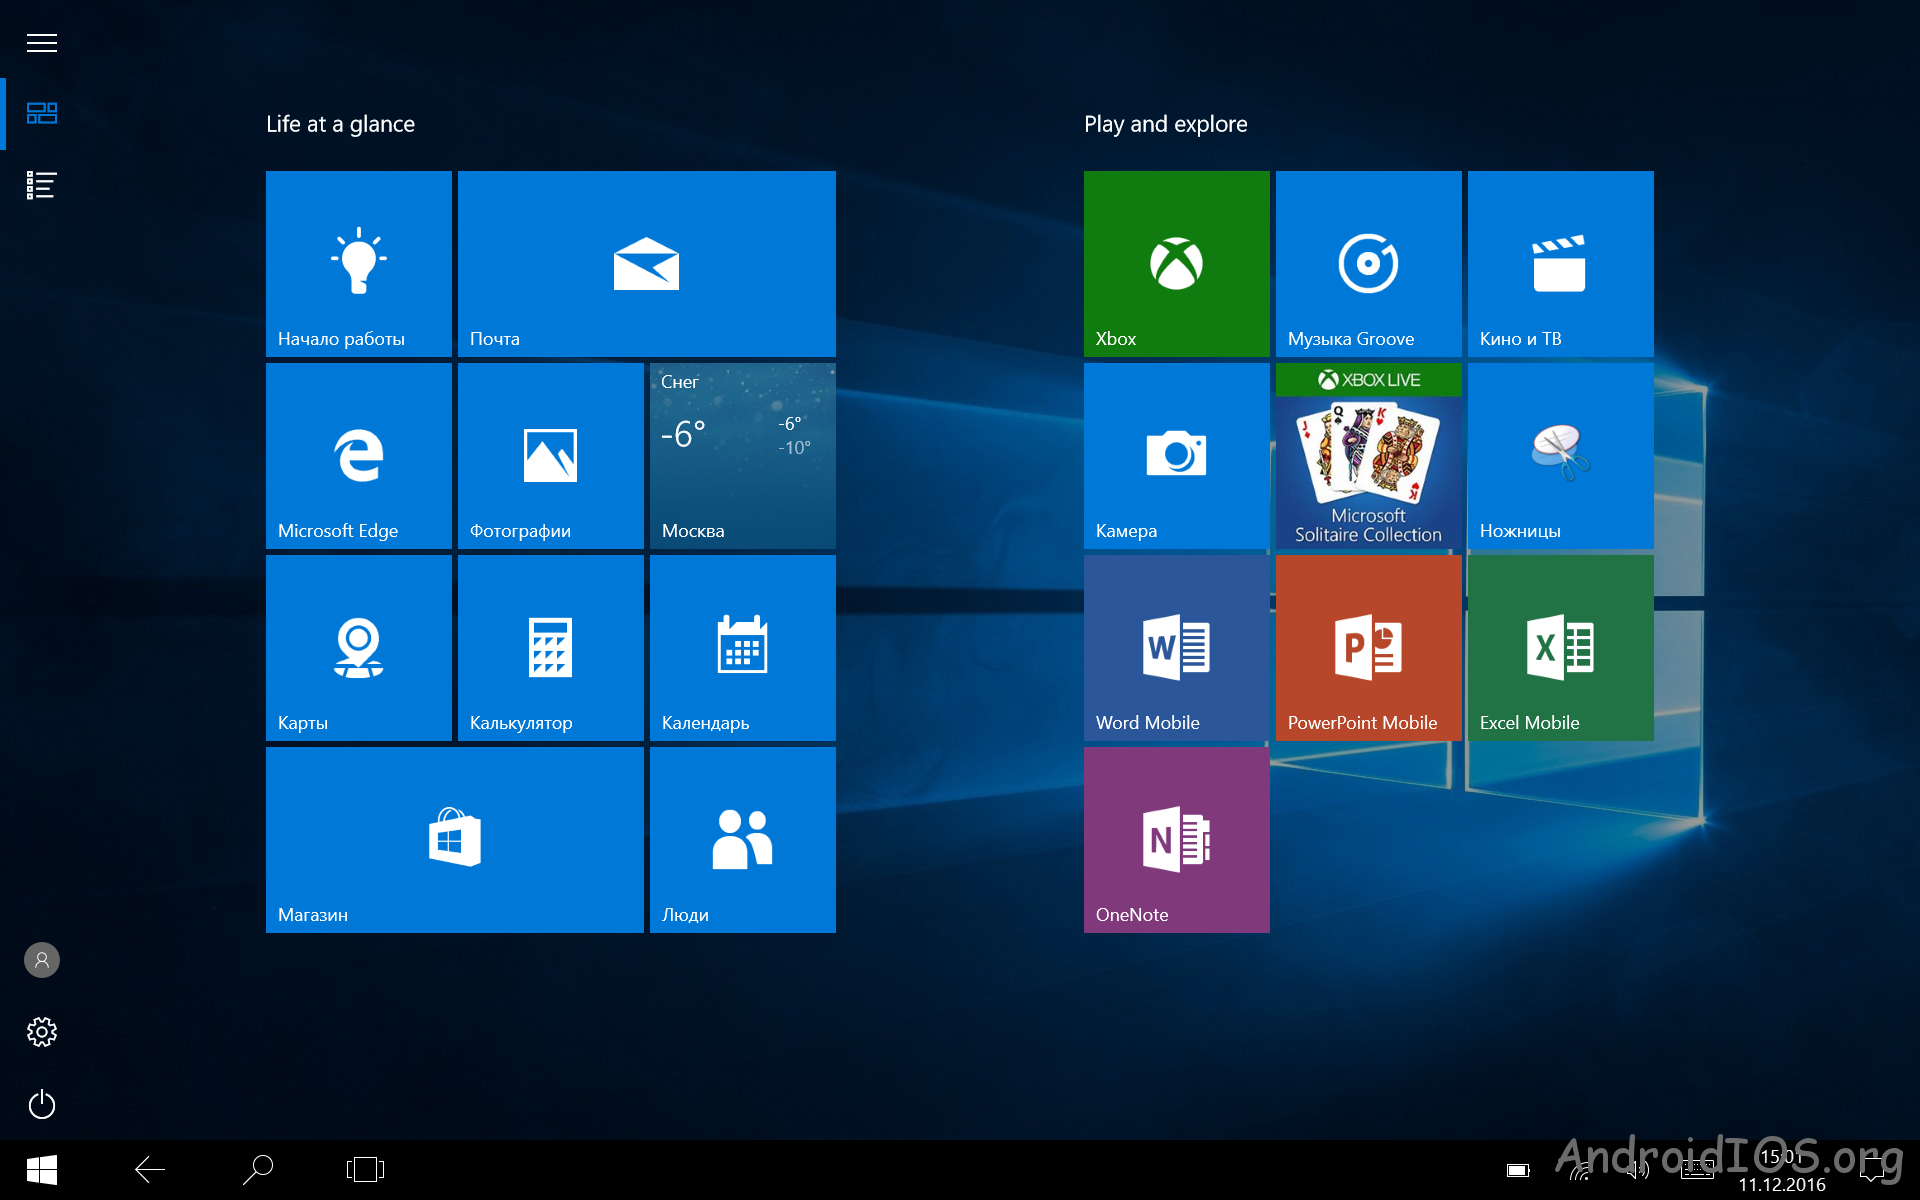
Task: Switch to pinned tiles view
Action: coord(41,113)
